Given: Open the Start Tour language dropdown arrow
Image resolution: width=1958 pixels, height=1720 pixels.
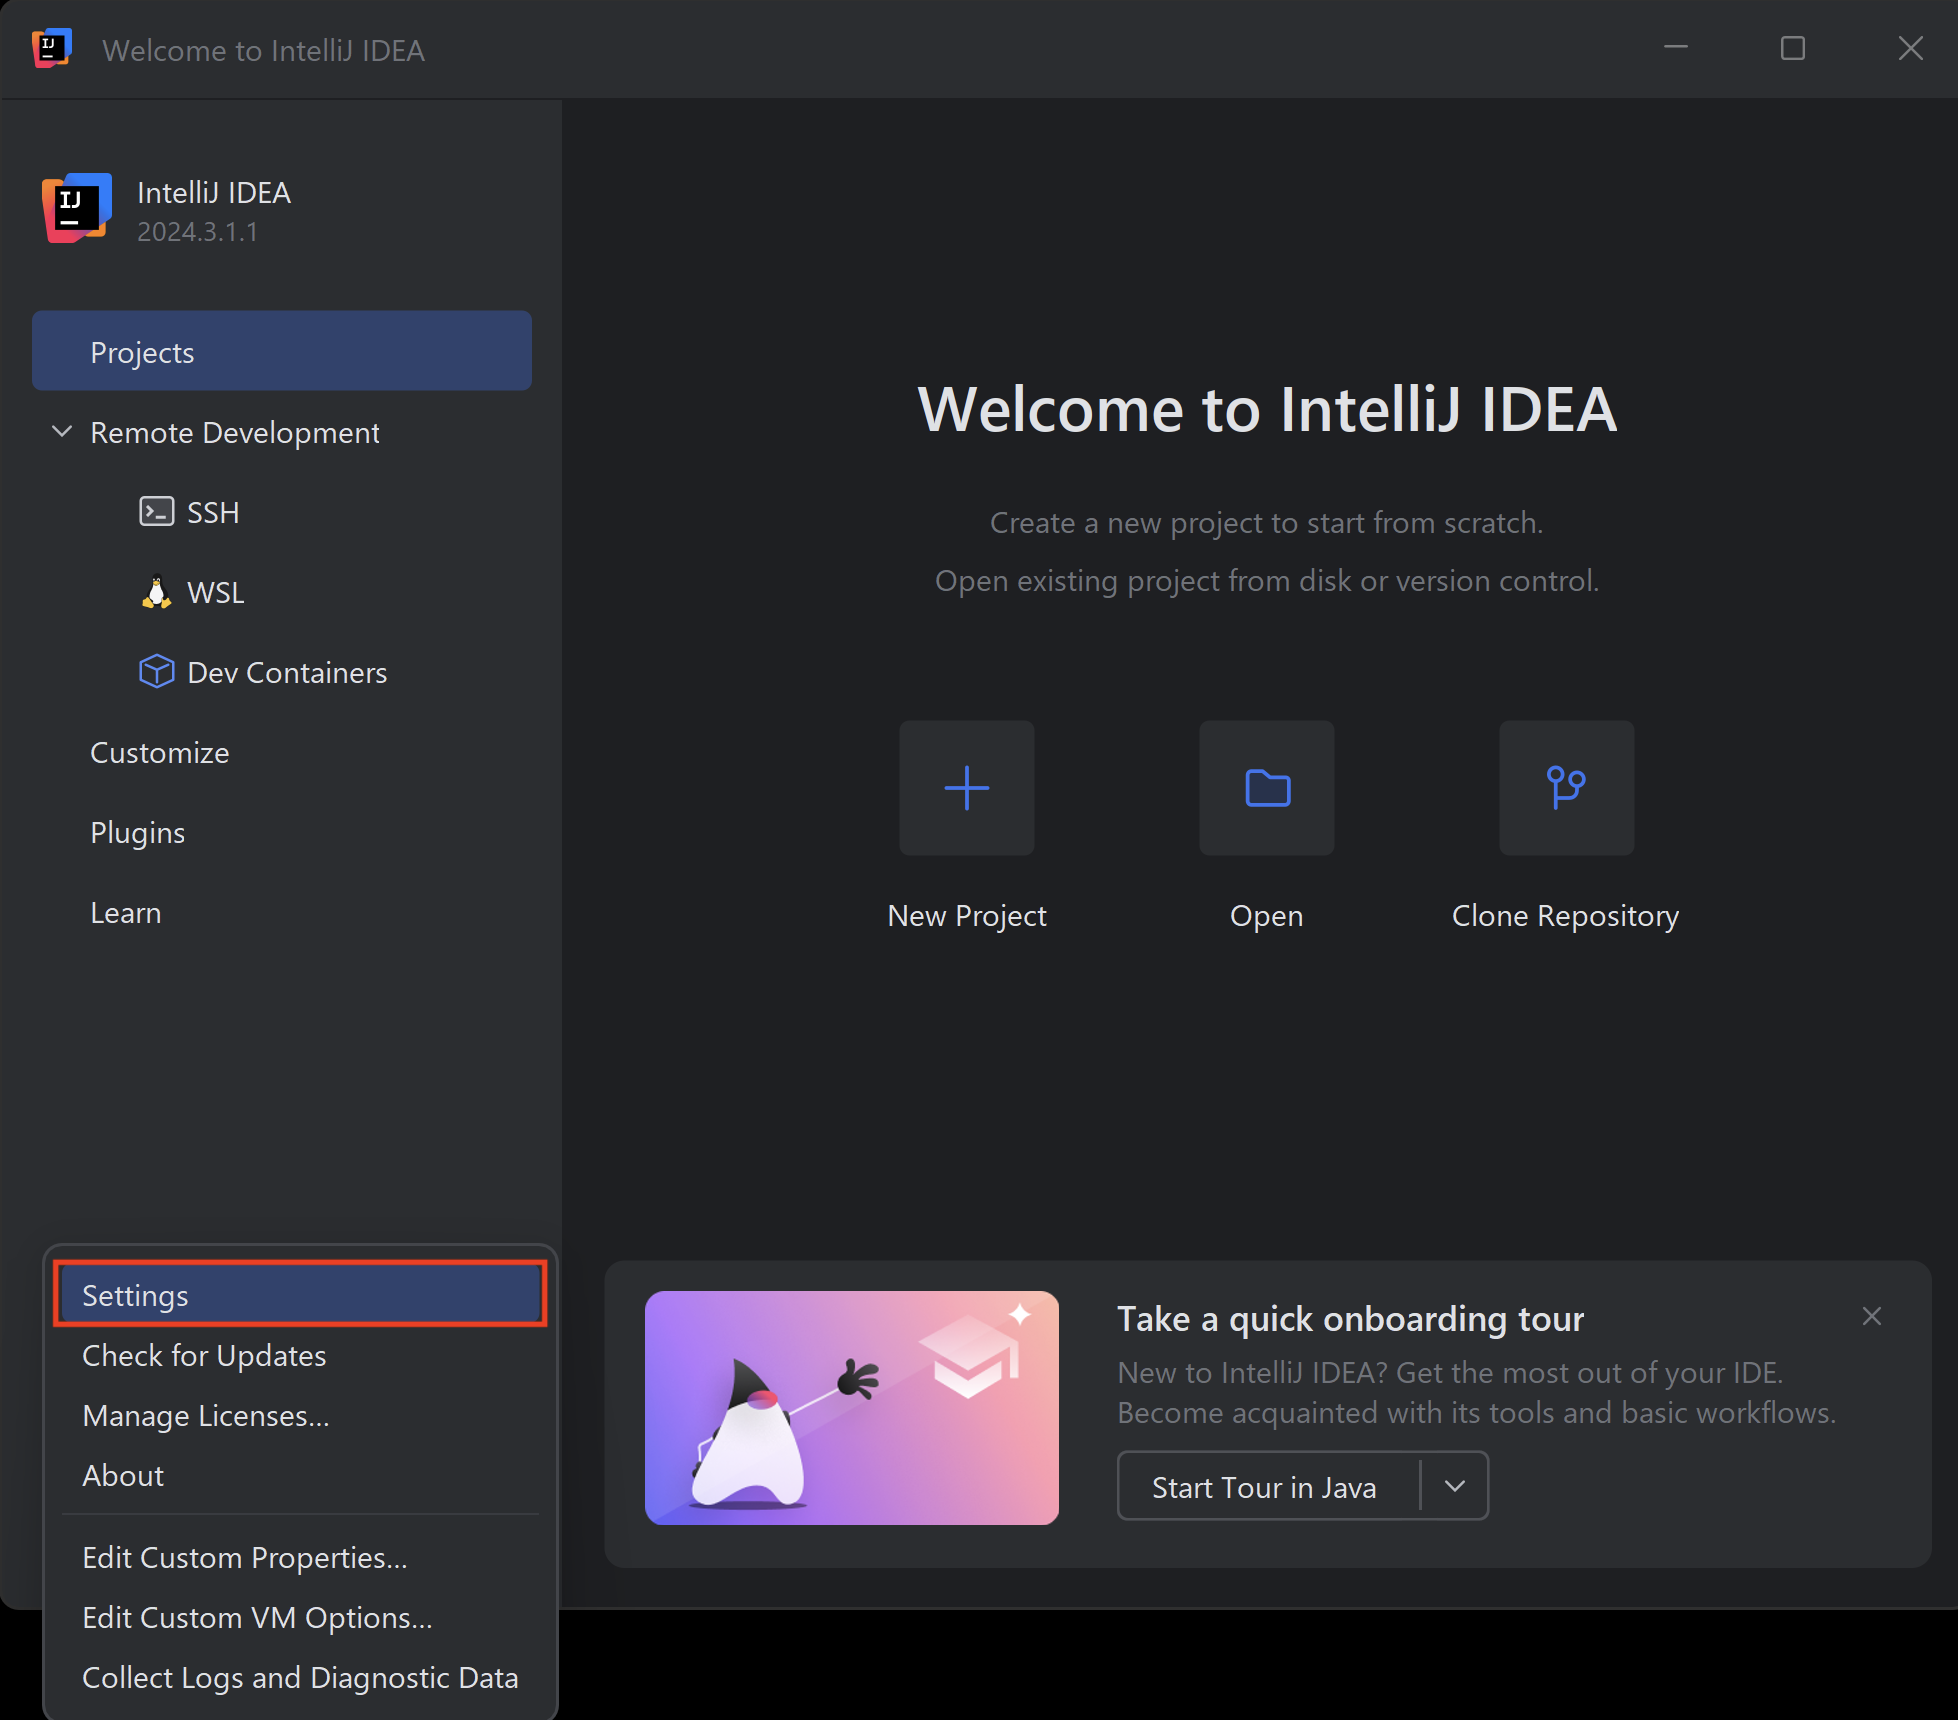Looking at the screenshot, I should [x=1454, y=1486].
